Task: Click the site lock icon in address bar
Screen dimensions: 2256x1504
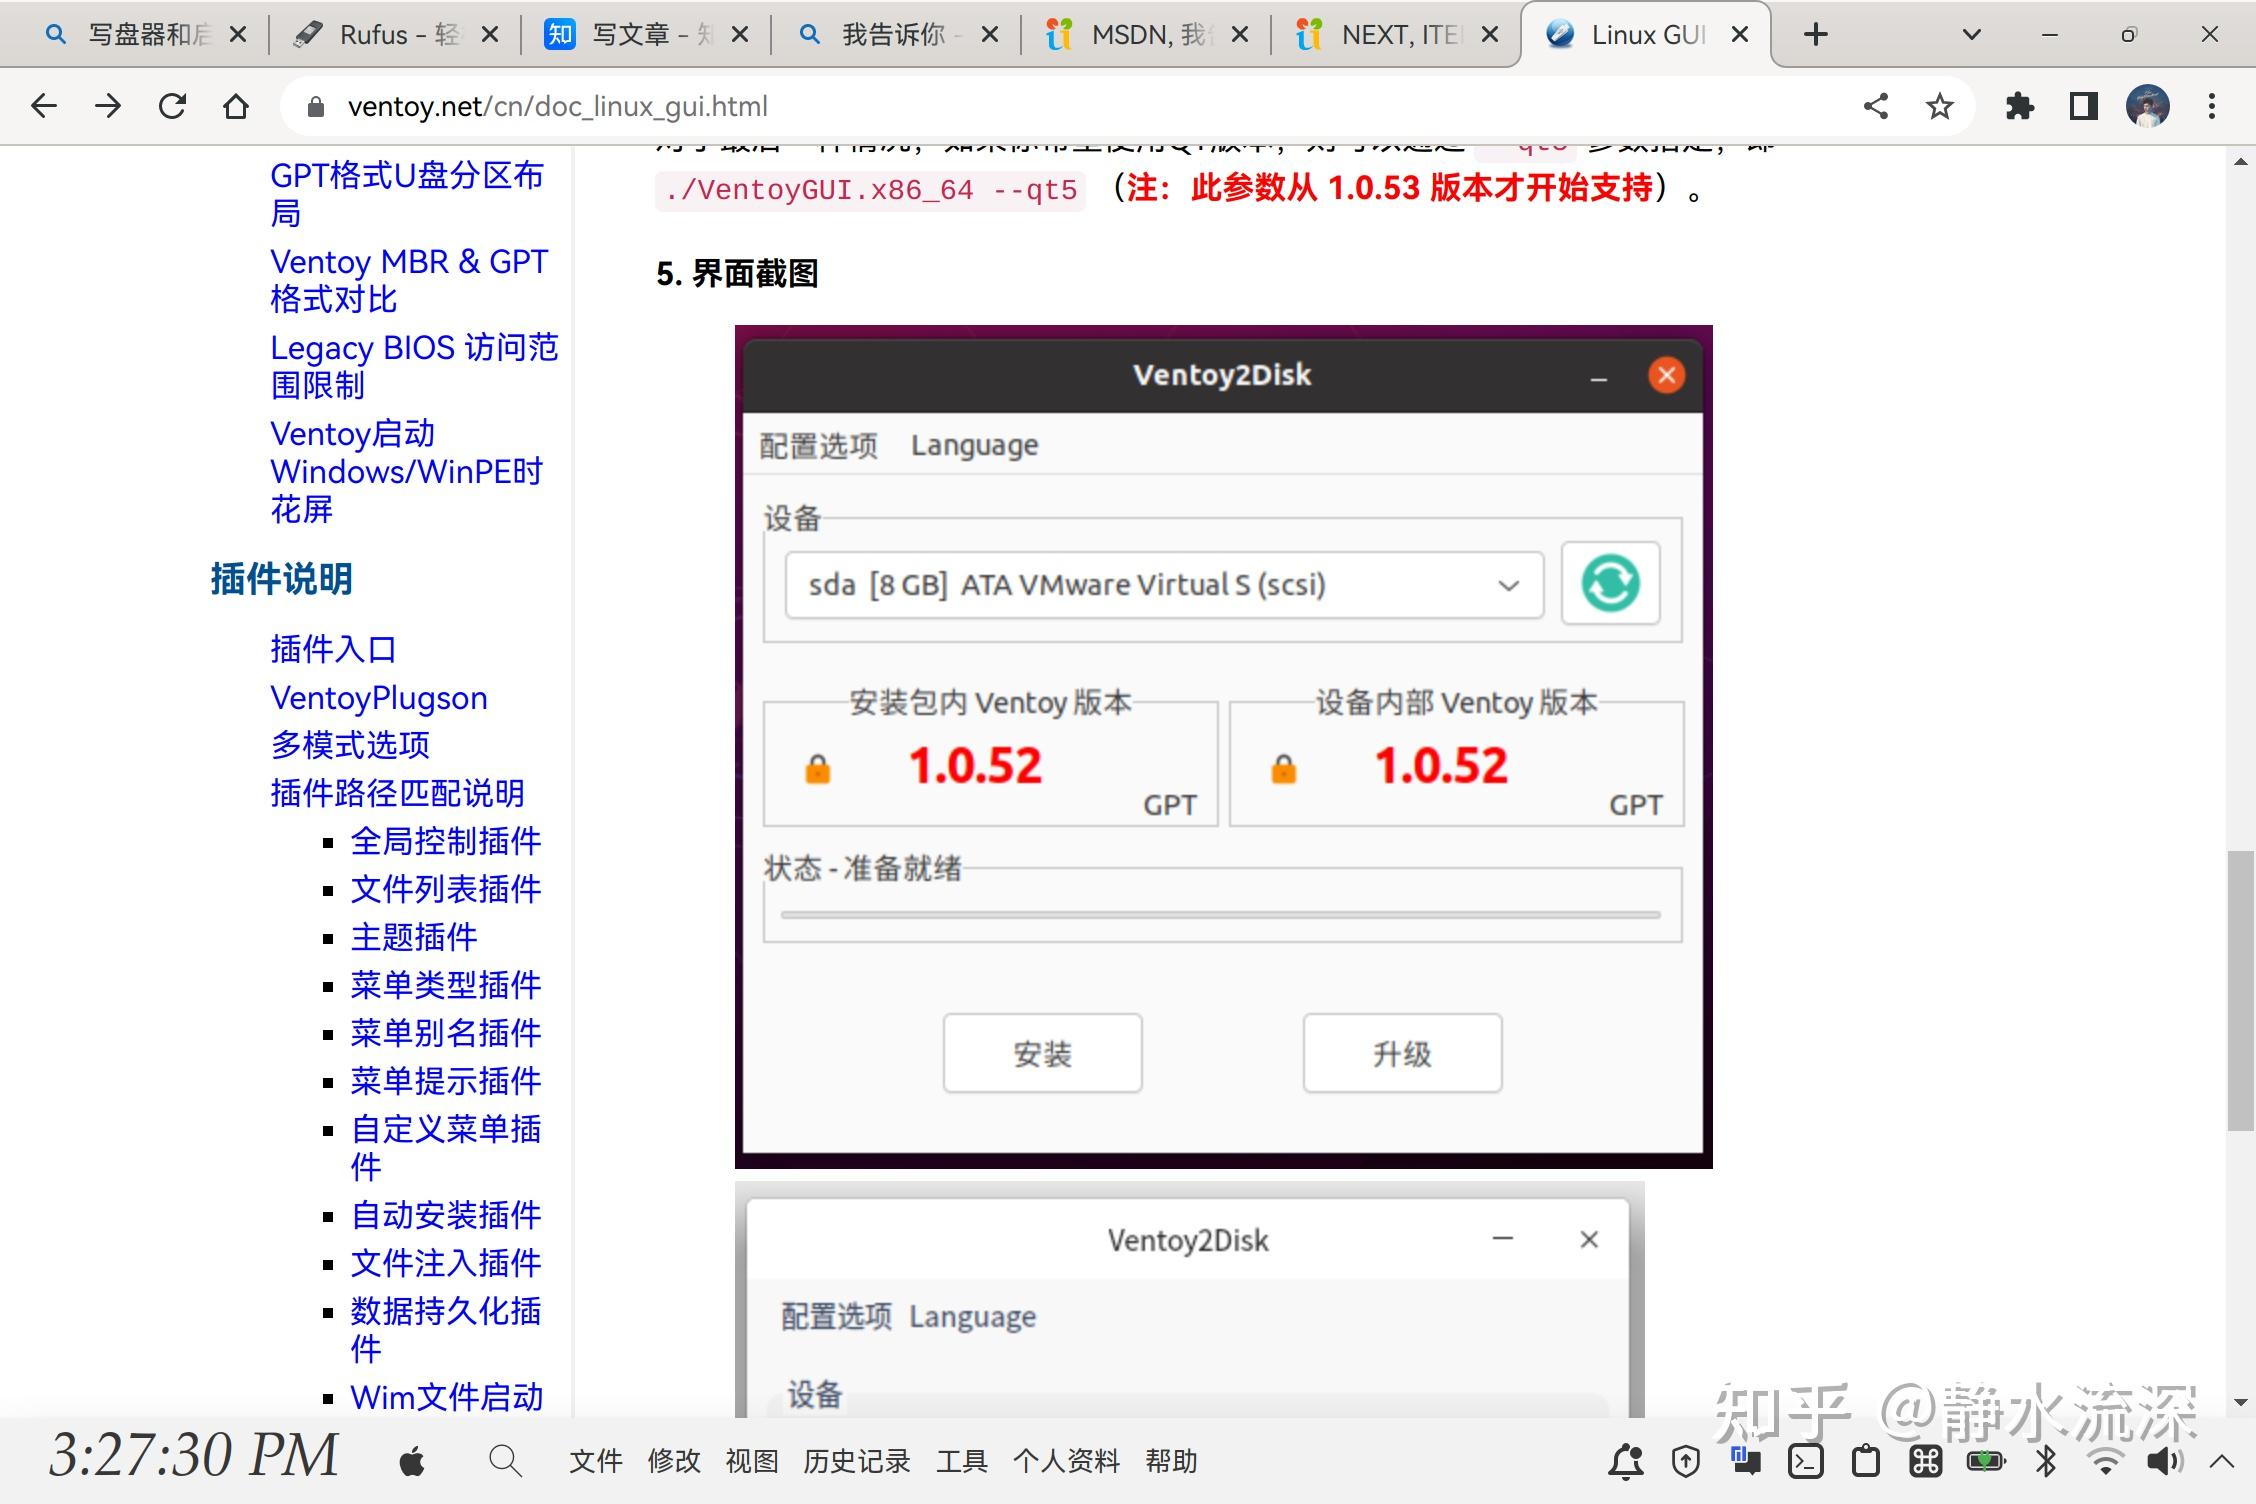Action: click(x=315, y=107)
